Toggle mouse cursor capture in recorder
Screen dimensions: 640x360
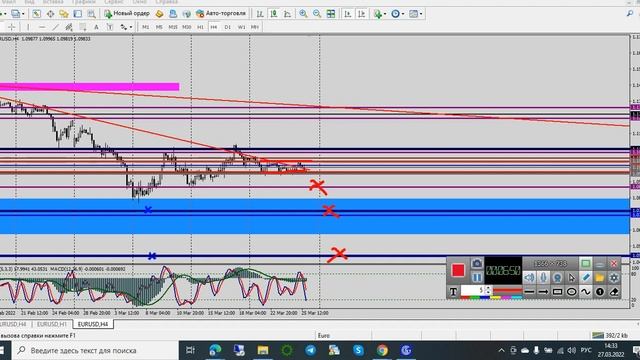571,278
